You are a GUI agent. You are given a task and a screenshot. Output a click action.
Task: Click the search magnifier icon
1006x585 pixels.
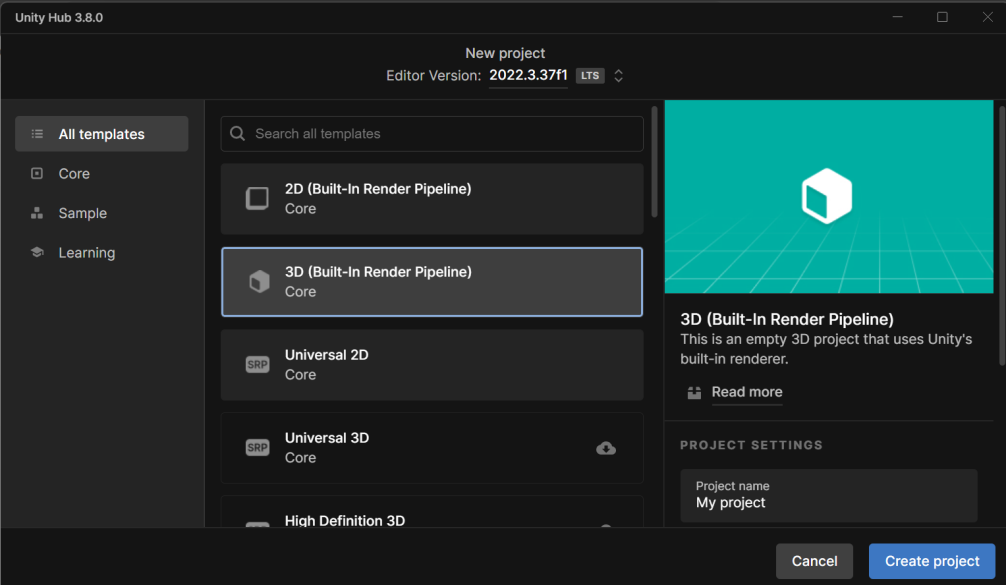pos(237,133)
